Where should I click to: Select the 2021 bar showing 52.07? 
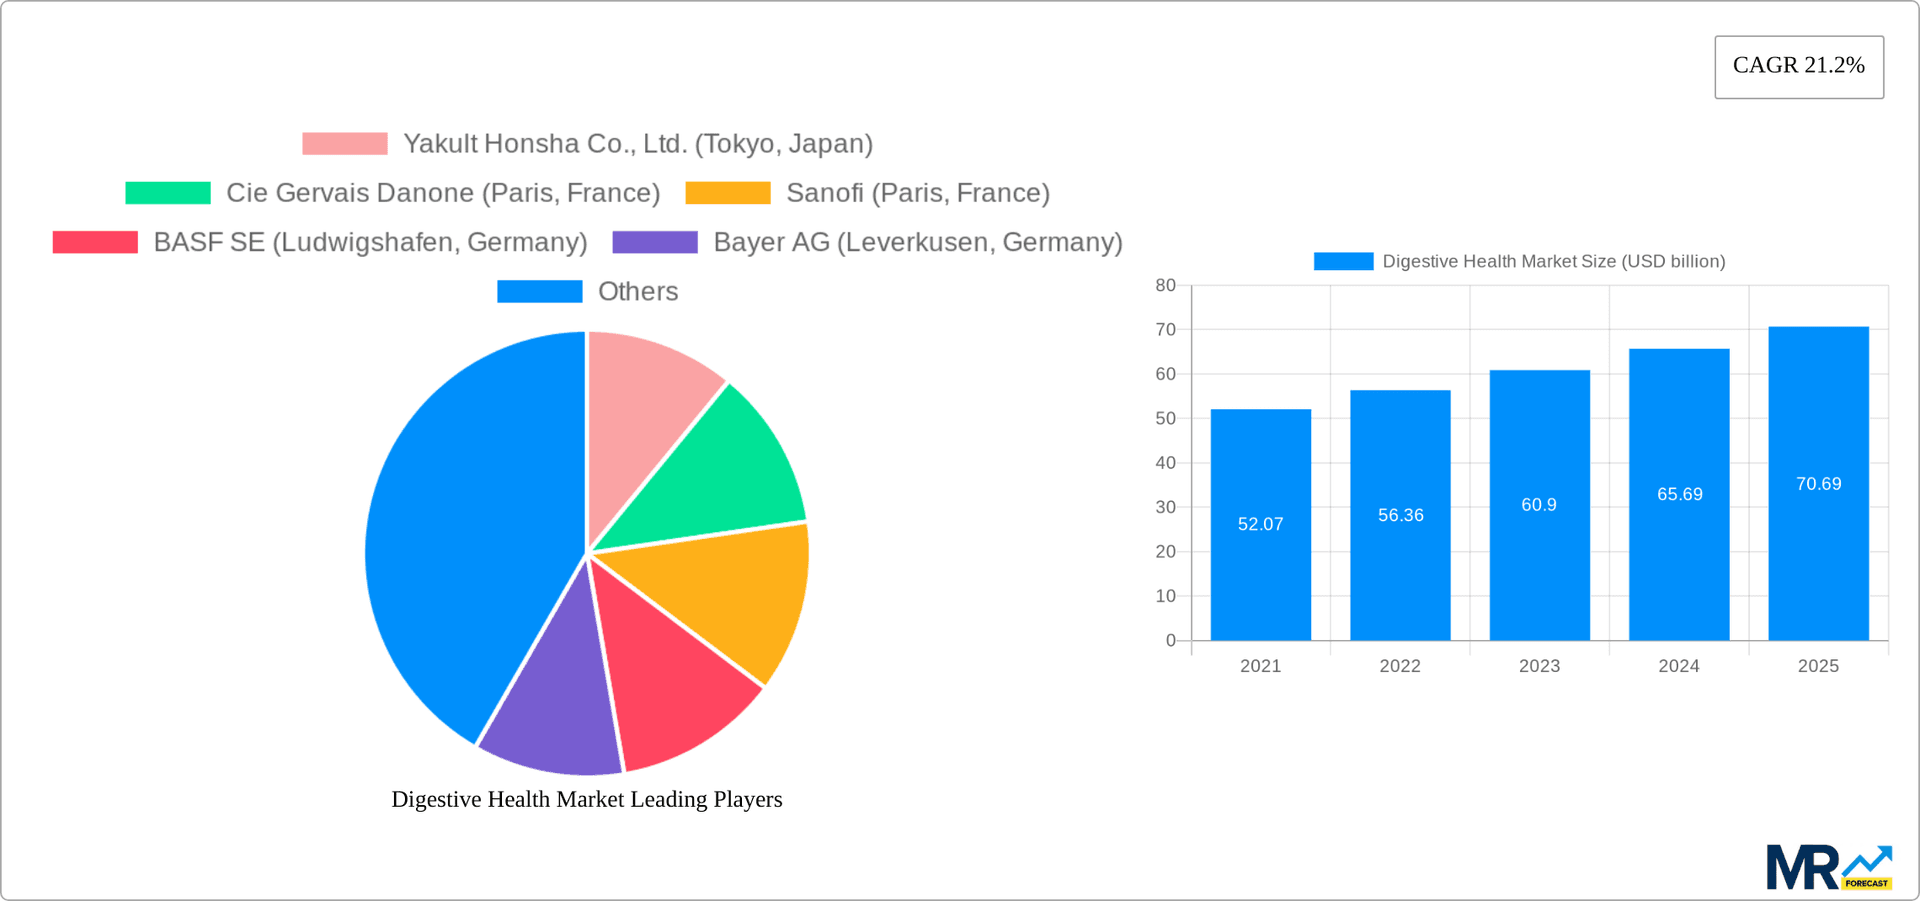click(1260, 525)
